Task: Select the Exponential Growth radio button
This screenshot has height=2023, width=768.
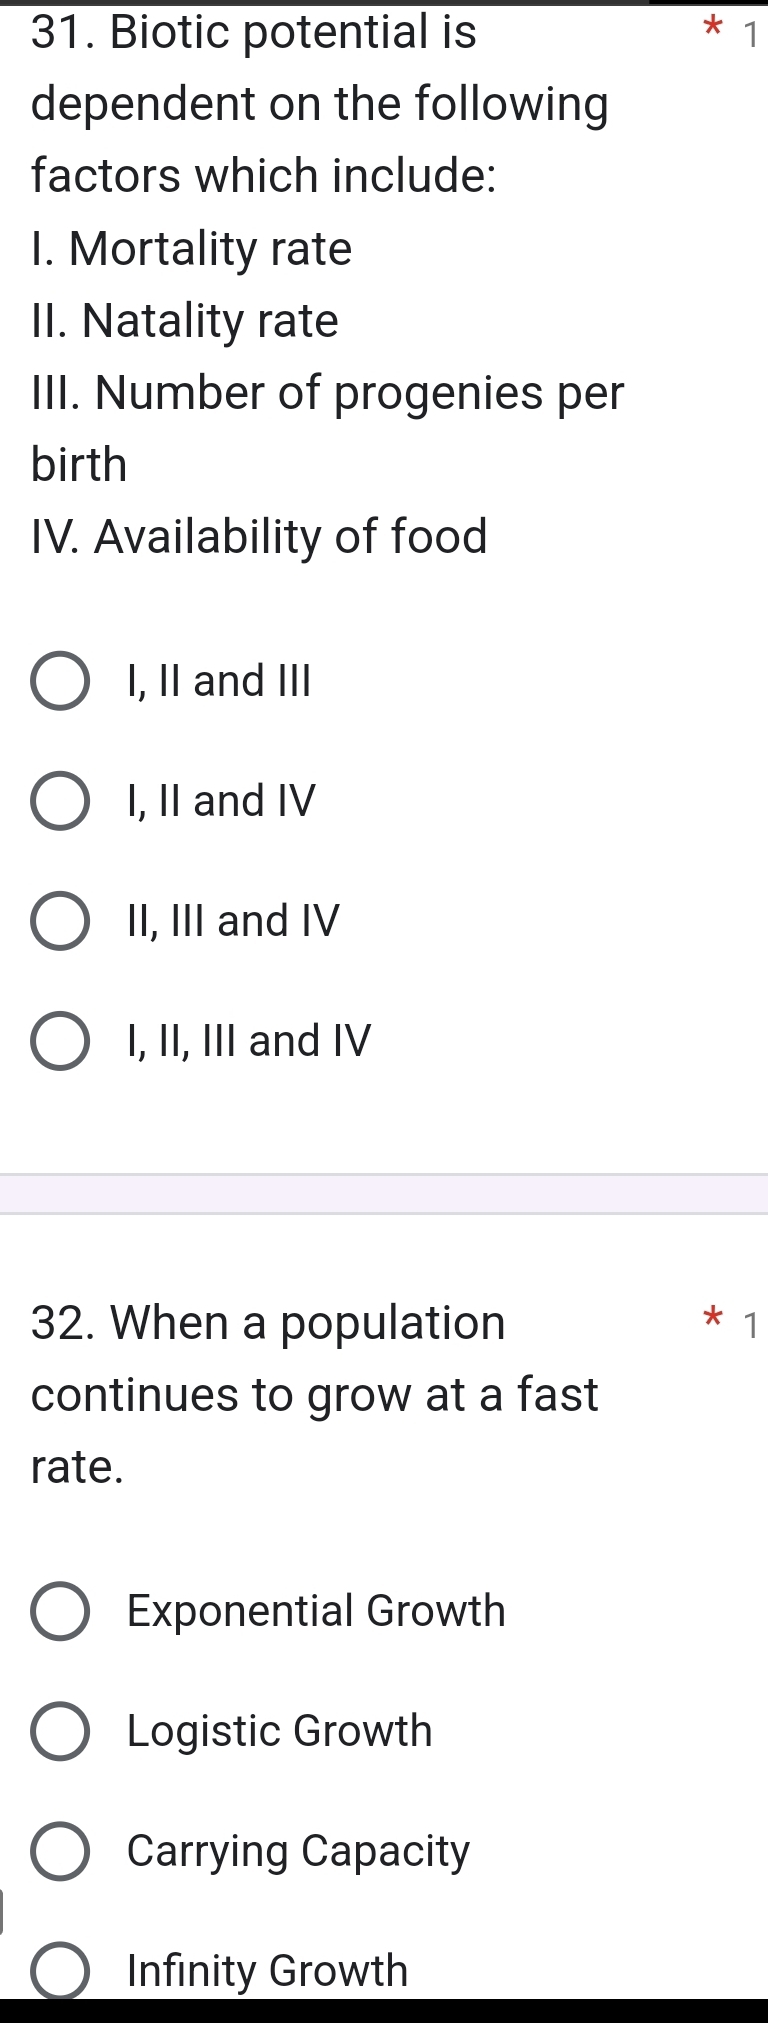Action: (60, 1611)
